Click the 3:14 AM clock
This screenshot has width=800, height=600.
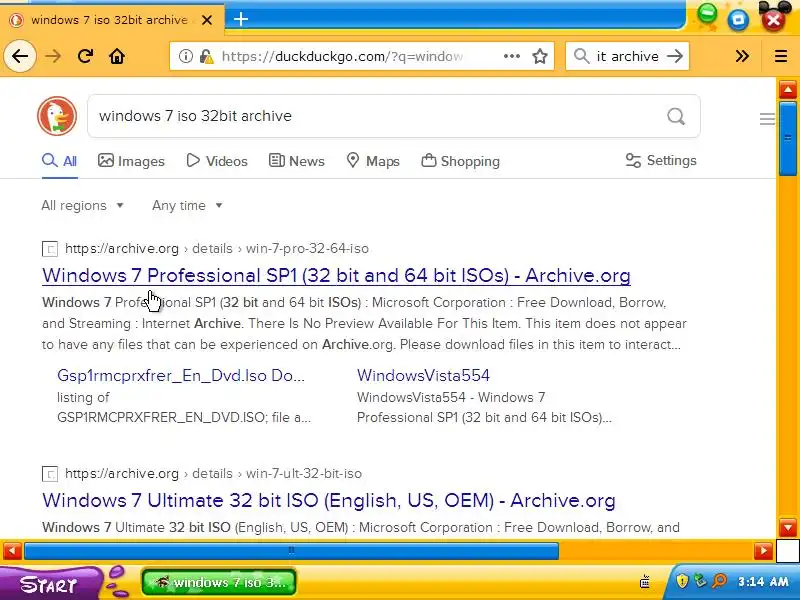tap(763, 581)
